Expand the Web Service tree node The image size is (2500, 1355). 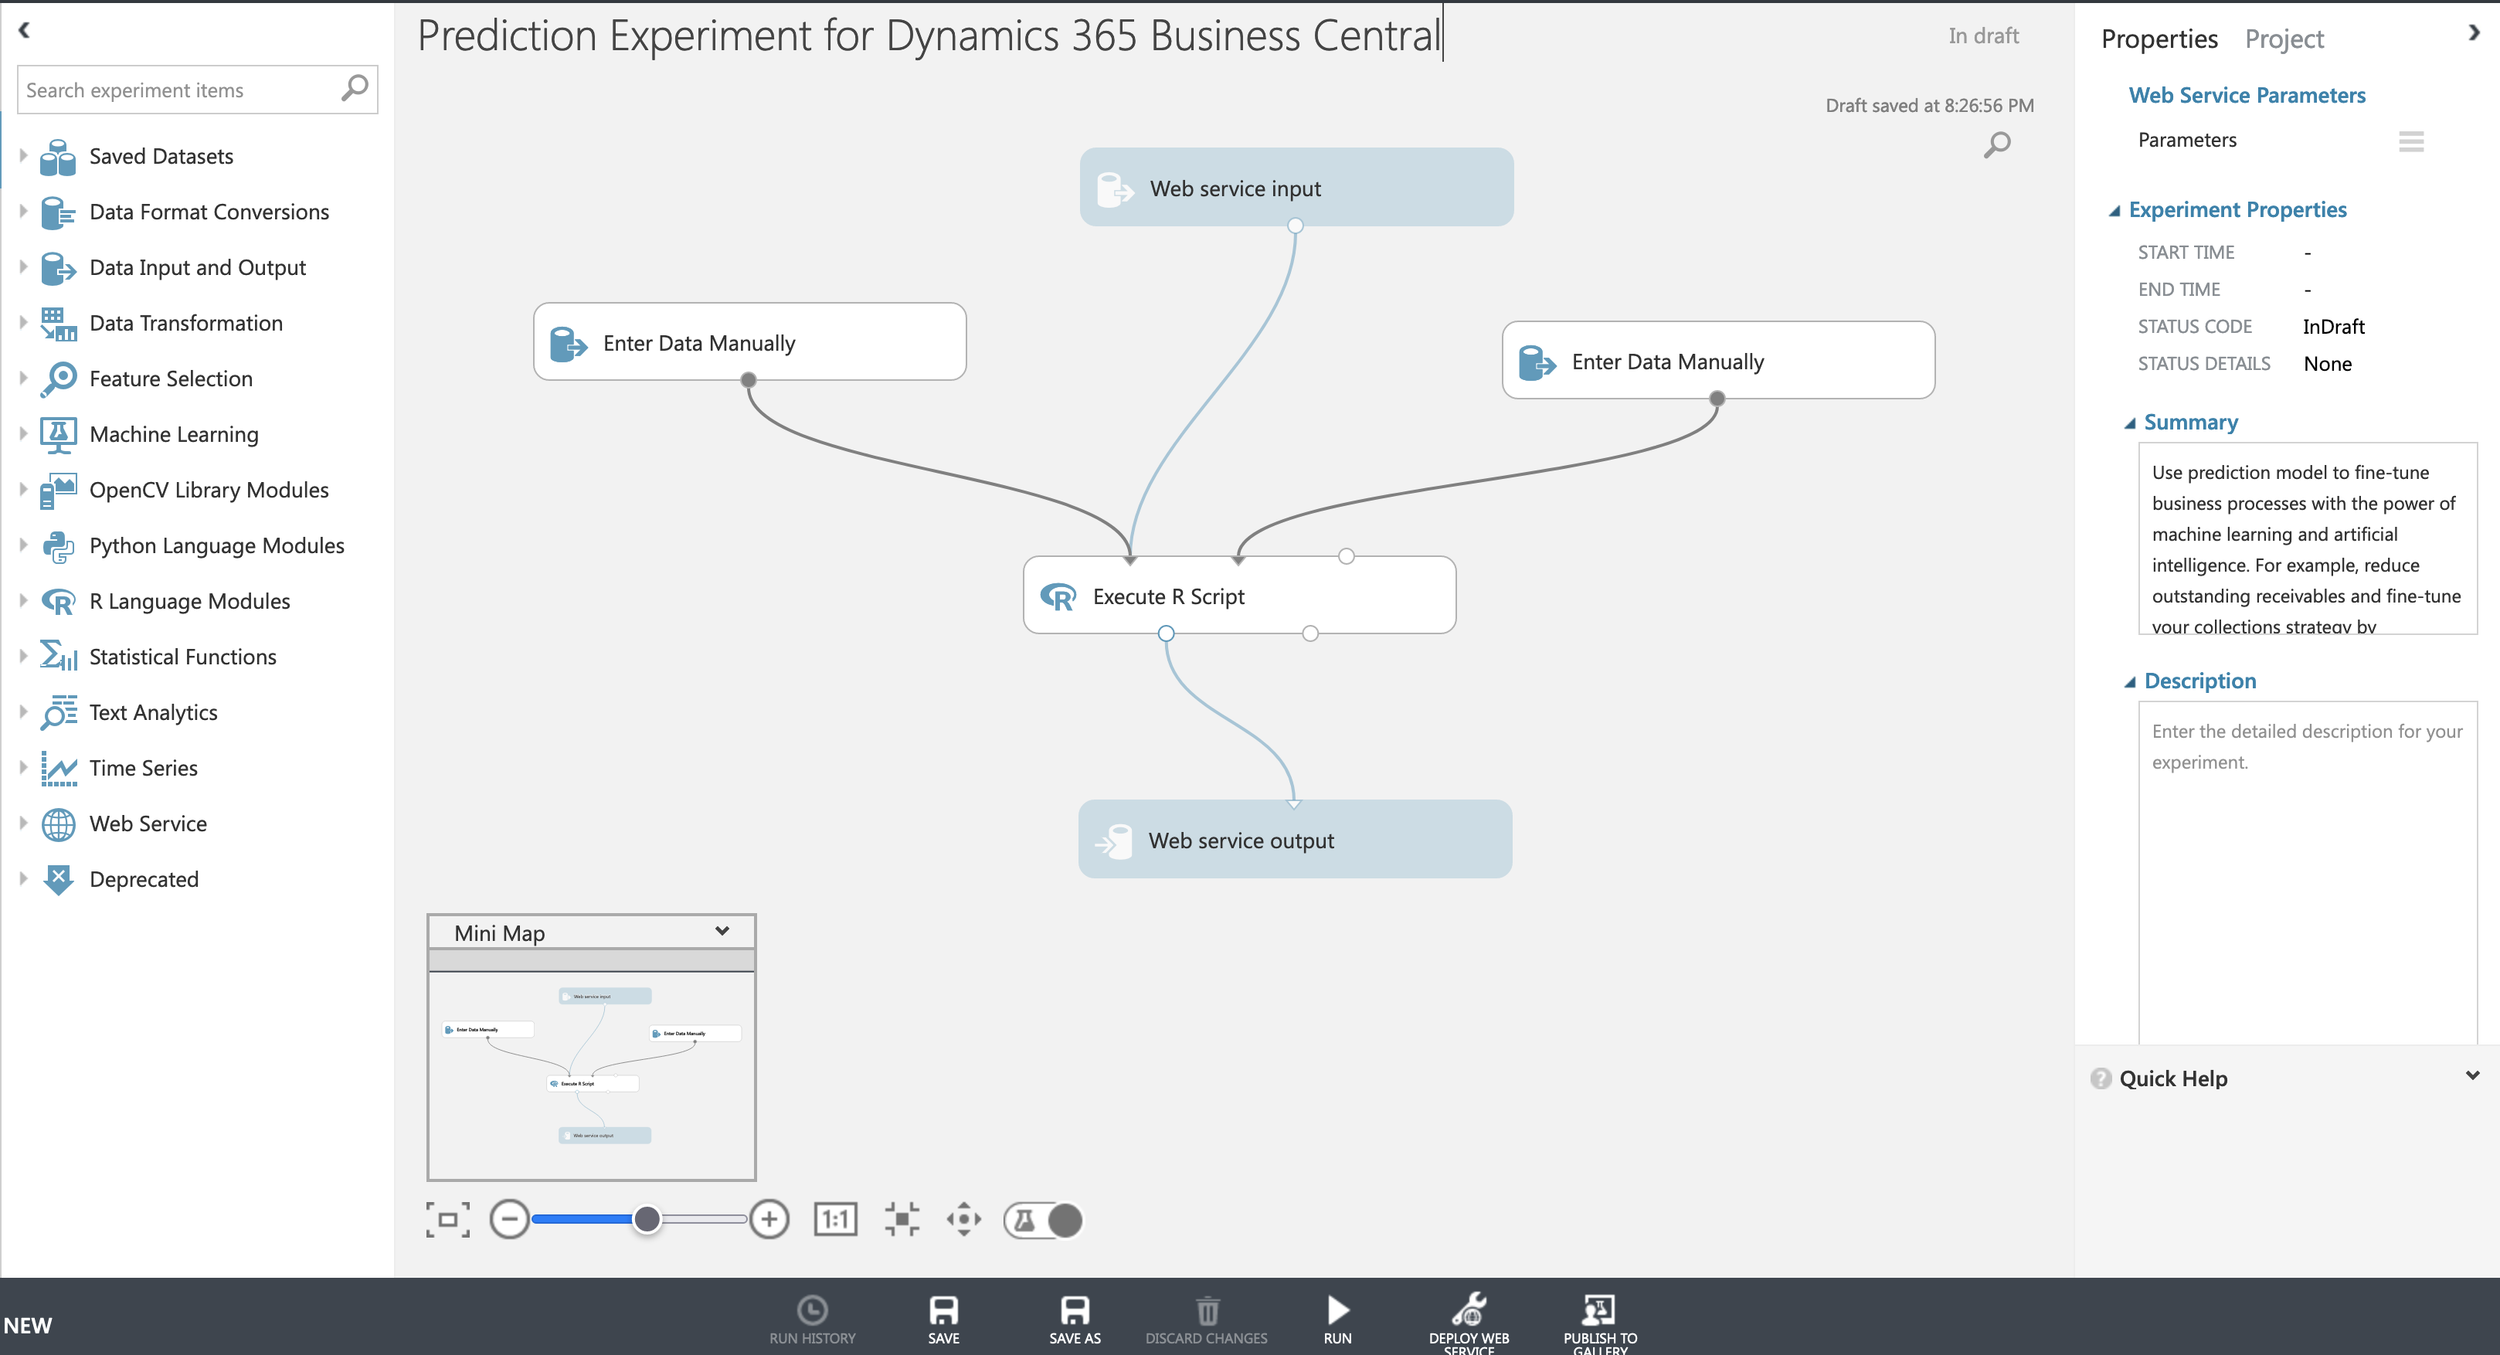click(23, 823)
